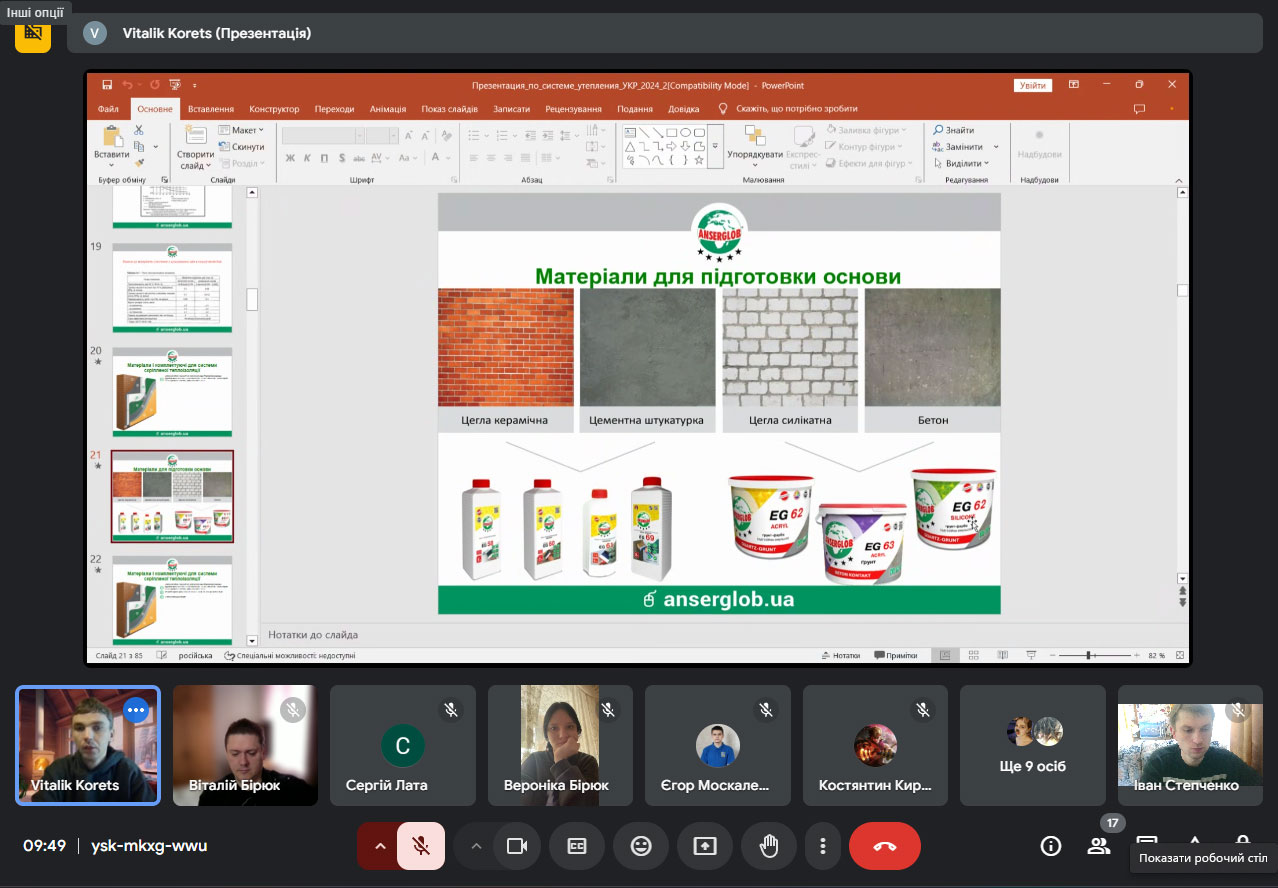Click the Sign in (Увійти) button
This screenshot has height=888, width=1278.
1032,85
